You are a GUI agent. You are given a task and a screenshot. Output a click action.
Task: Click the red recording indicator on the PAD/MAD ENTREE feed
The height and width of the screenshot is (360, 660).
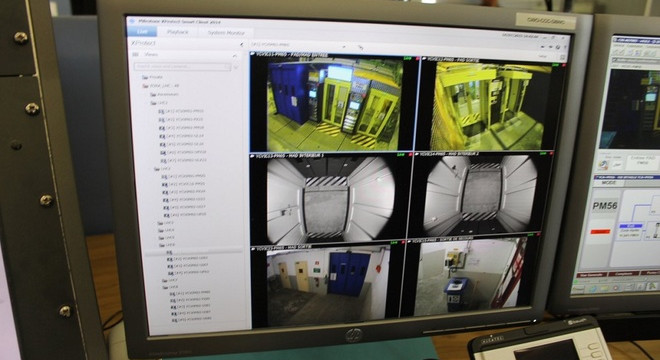coord(417,59)
